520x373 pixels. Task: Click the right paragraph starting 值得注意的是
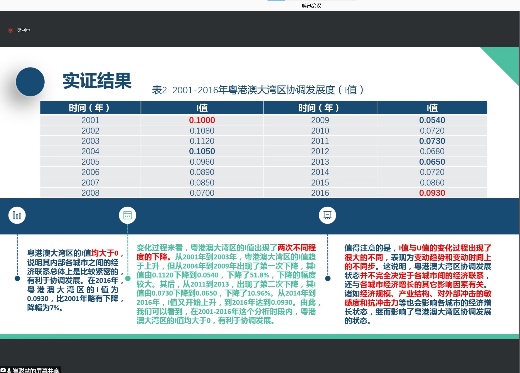418,284
